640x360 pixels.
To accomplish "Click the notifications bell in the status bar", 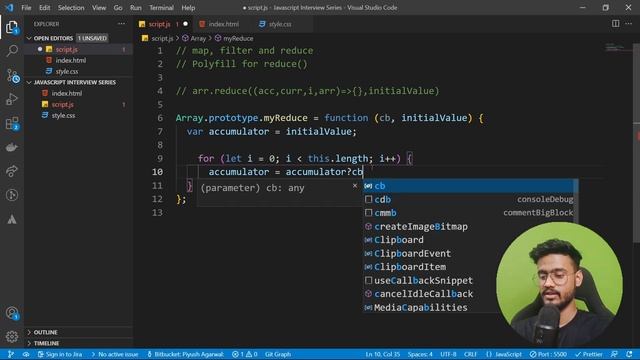I will (x=629, y=354).
